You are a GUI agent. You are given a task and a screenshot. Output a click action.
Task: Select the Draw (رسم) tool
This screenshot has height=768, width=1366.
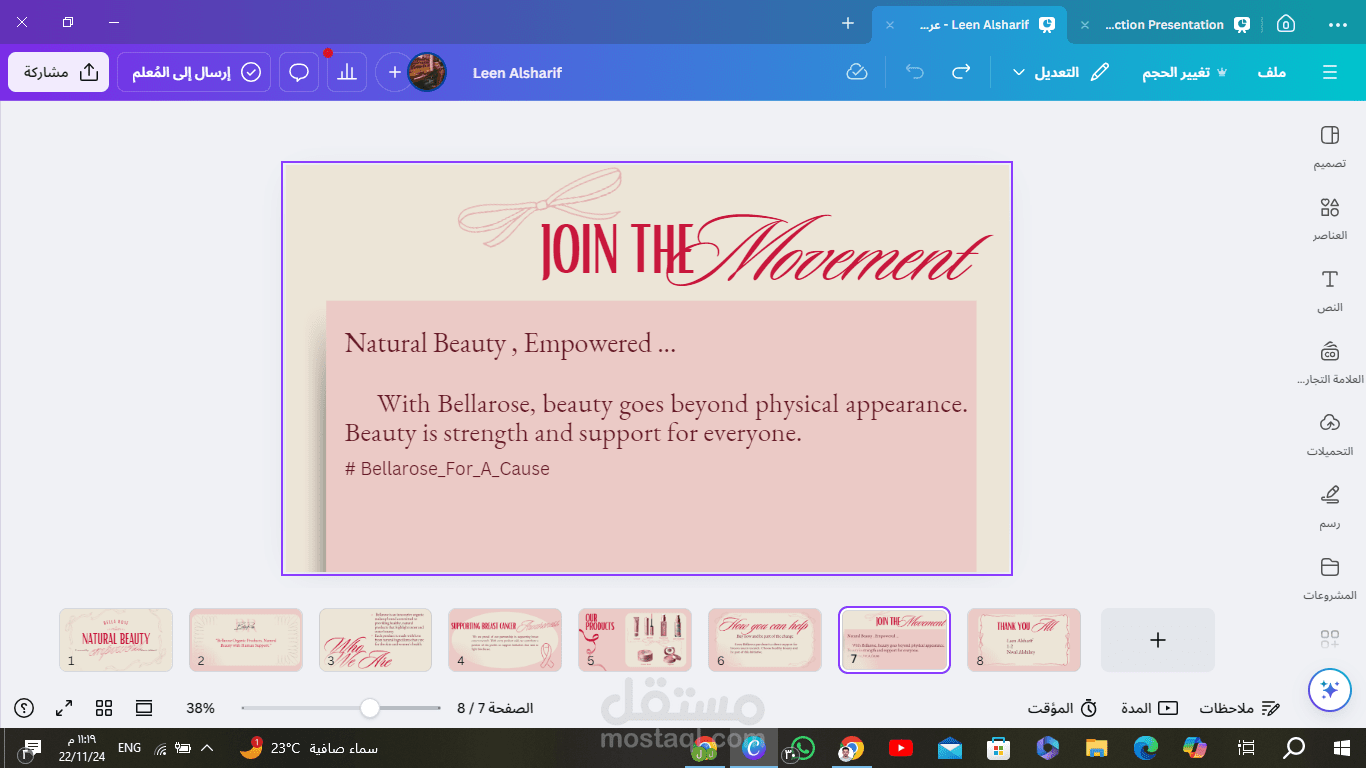[1329, 506]
